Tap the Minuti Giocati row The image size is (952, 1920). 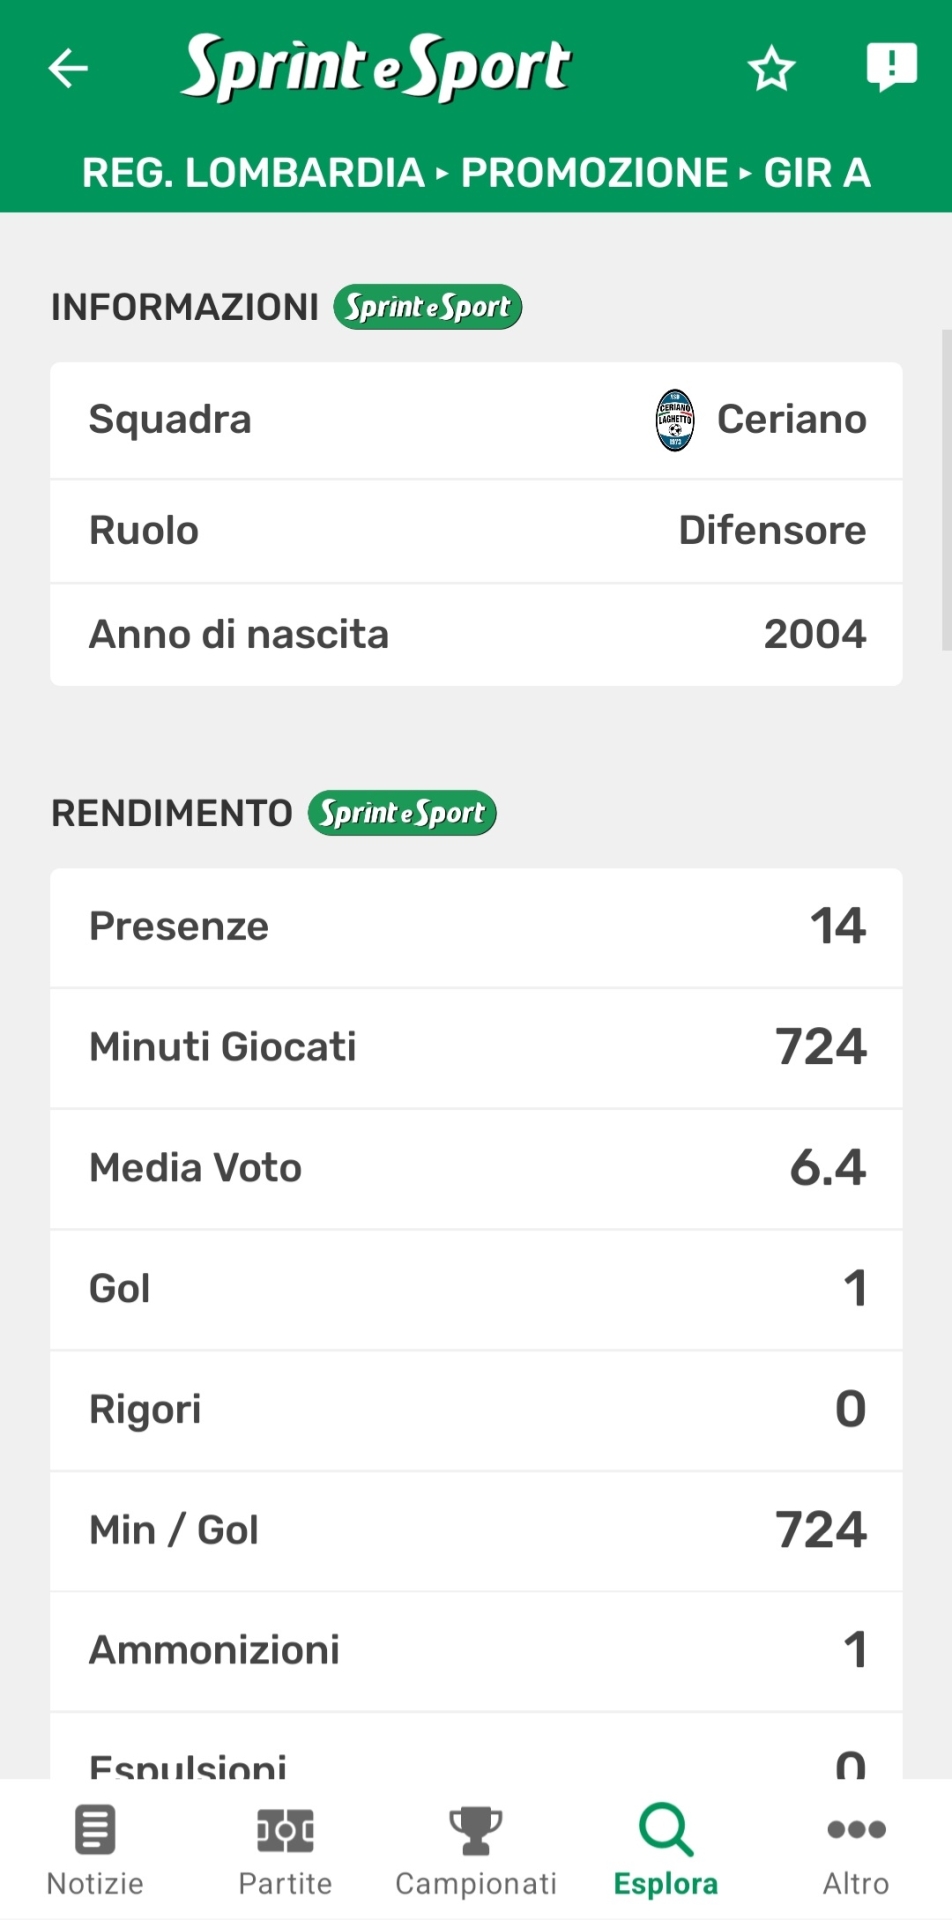tap(476, 1047)
